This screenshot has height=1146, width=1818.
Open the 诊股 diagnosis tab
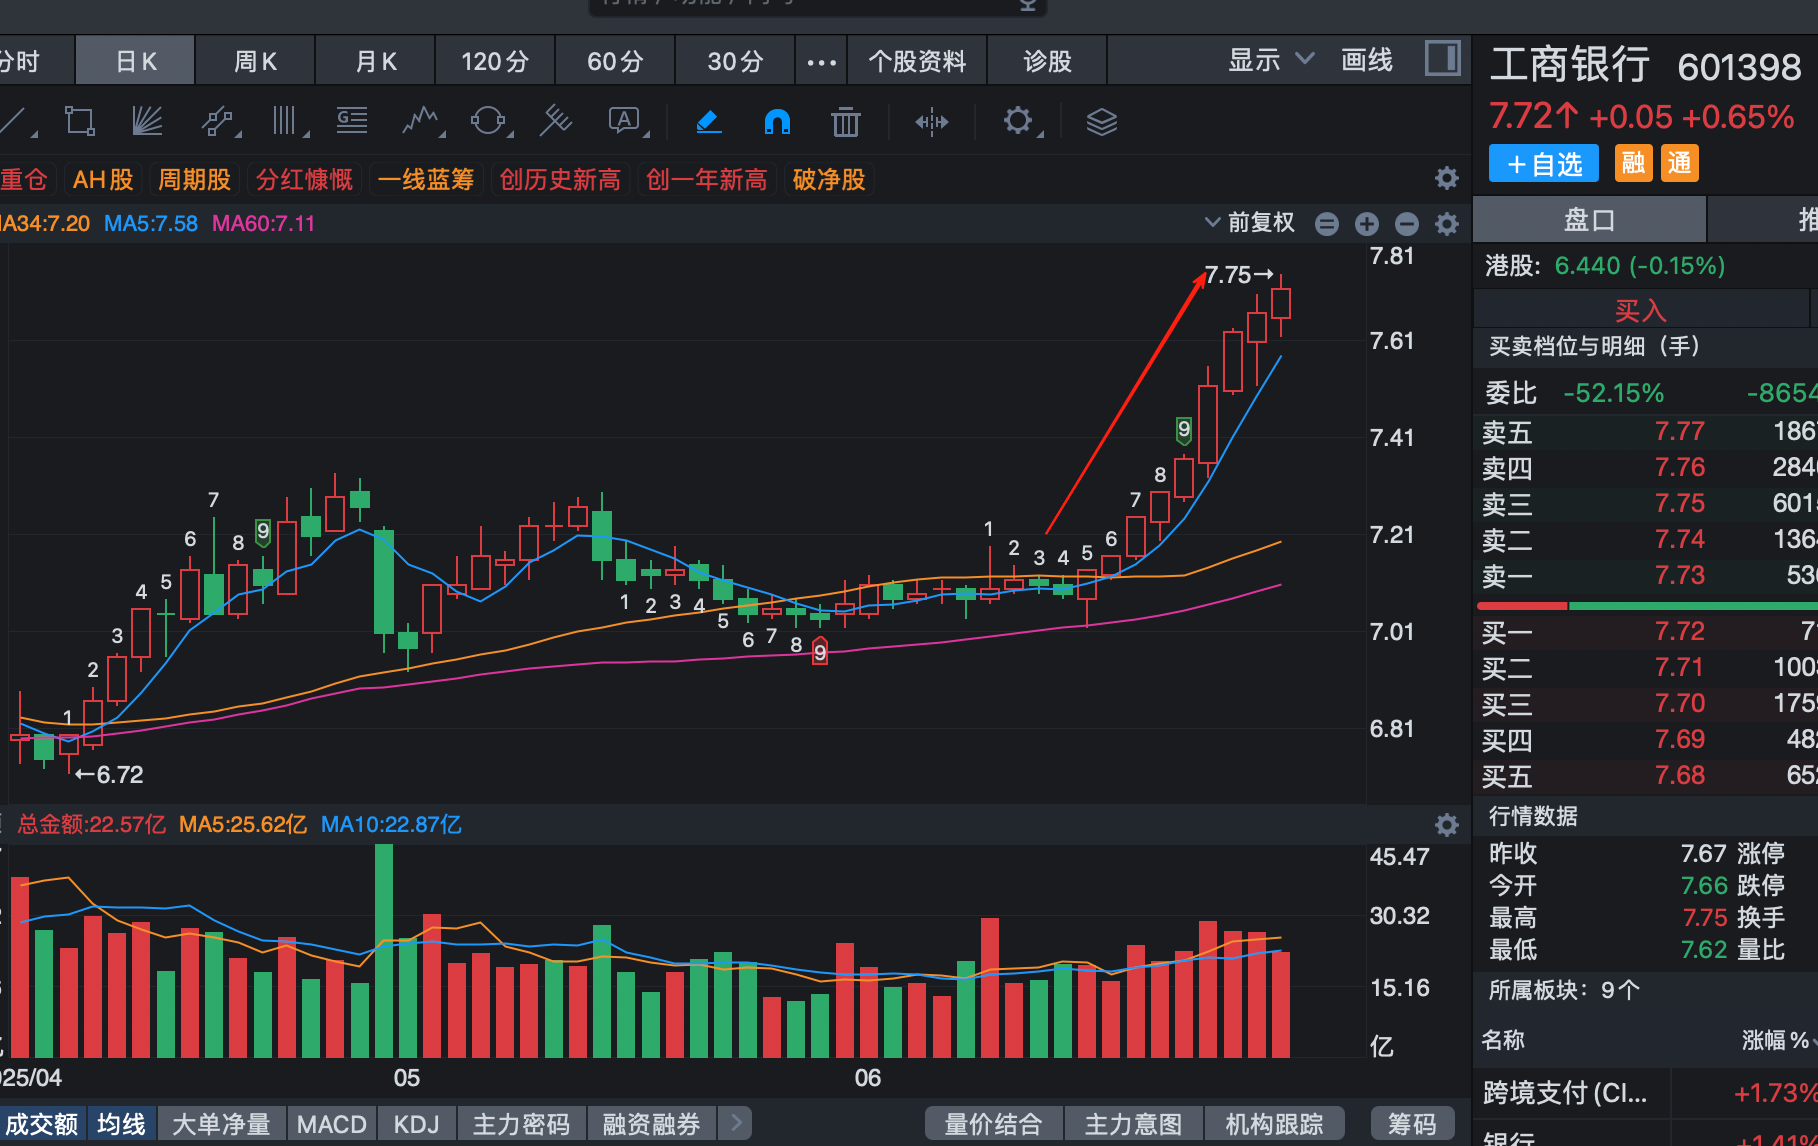tap(1047, 62)
